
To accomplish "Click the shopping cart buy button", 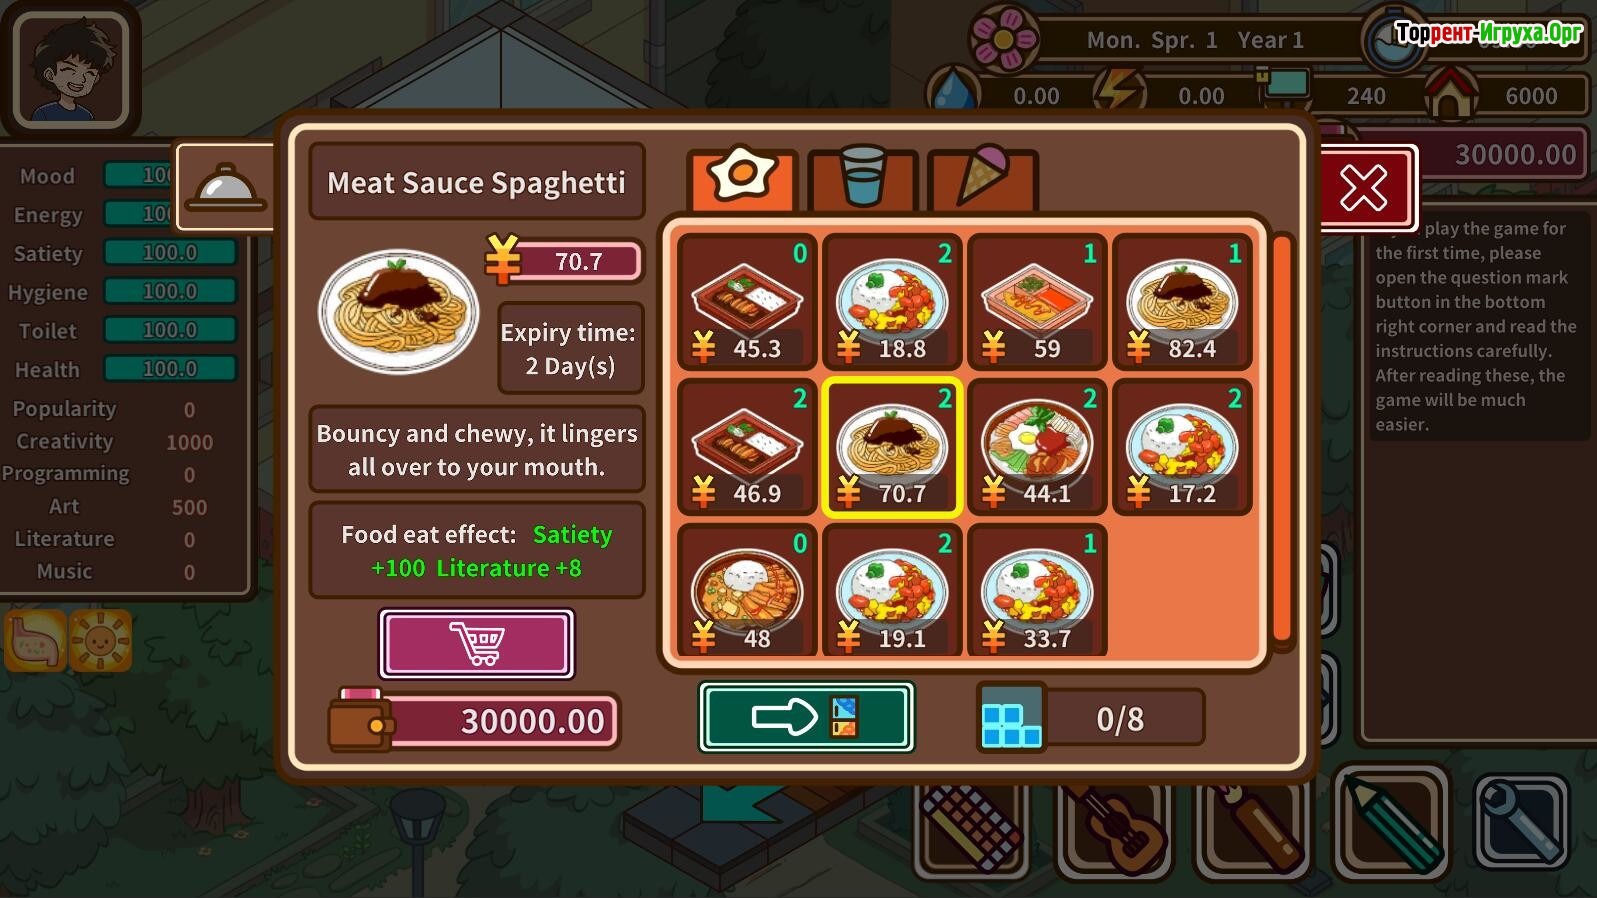I will click(x=476, y=643).
